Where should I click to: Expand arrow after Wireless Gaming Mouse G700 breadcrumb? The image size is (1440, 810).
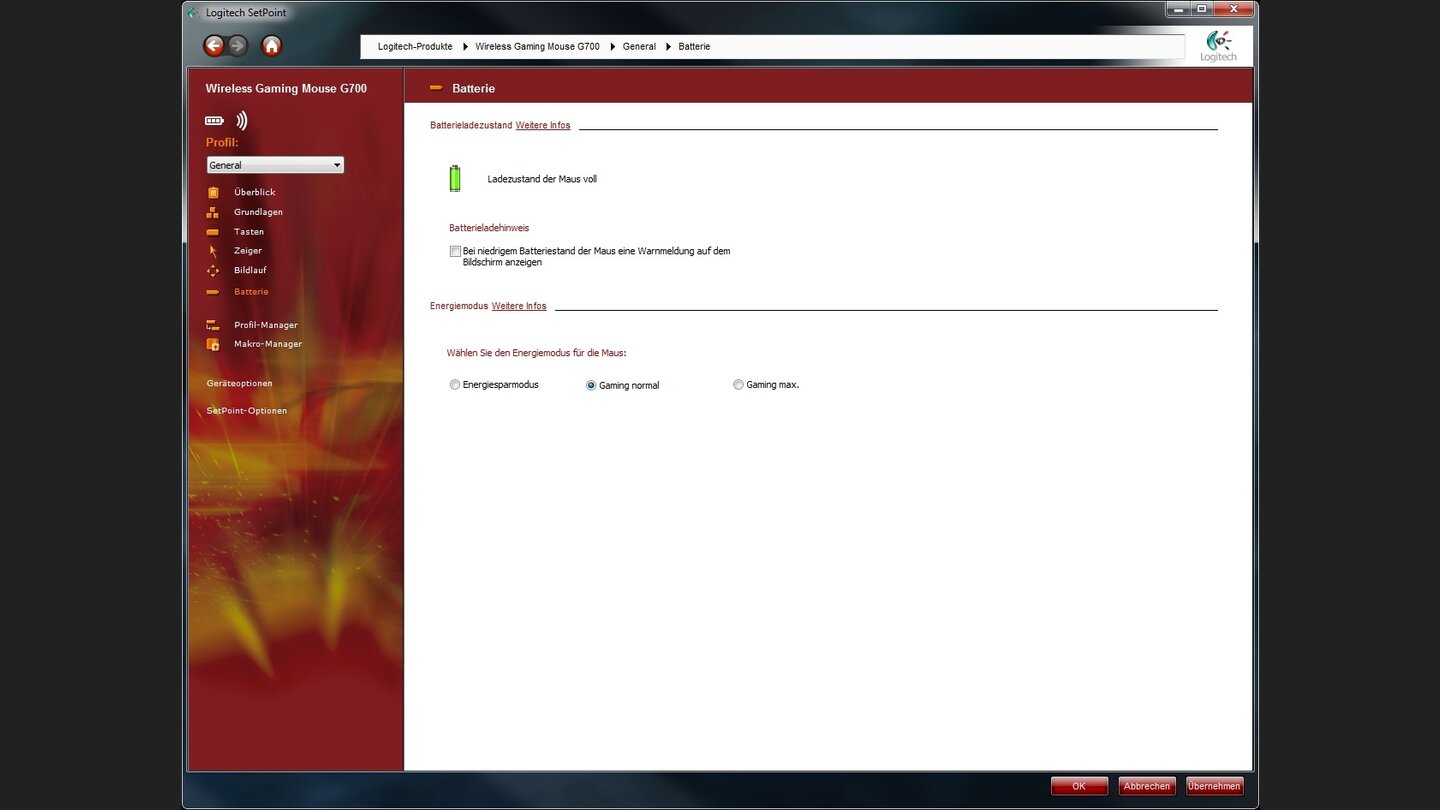612,47
